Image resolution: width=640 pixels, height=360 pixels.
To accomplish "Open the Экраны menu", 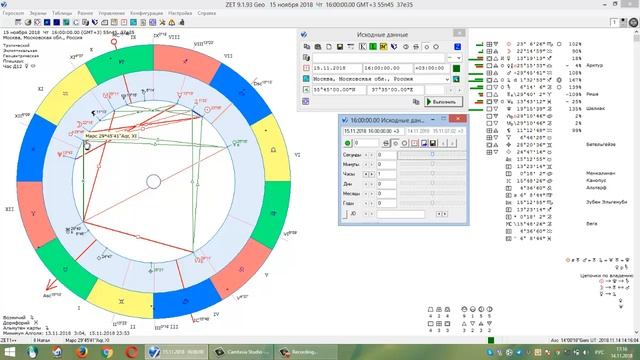I will (x=38, y=13).
